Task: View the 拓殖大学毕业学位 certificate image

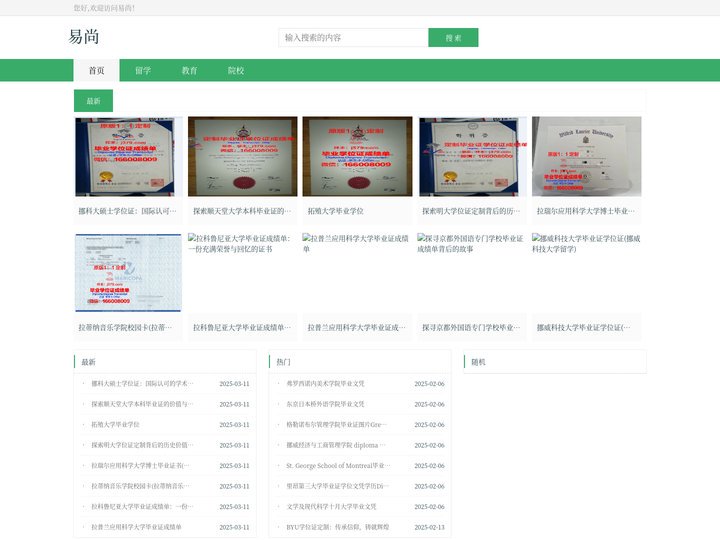Action: (x=357, y=157)
